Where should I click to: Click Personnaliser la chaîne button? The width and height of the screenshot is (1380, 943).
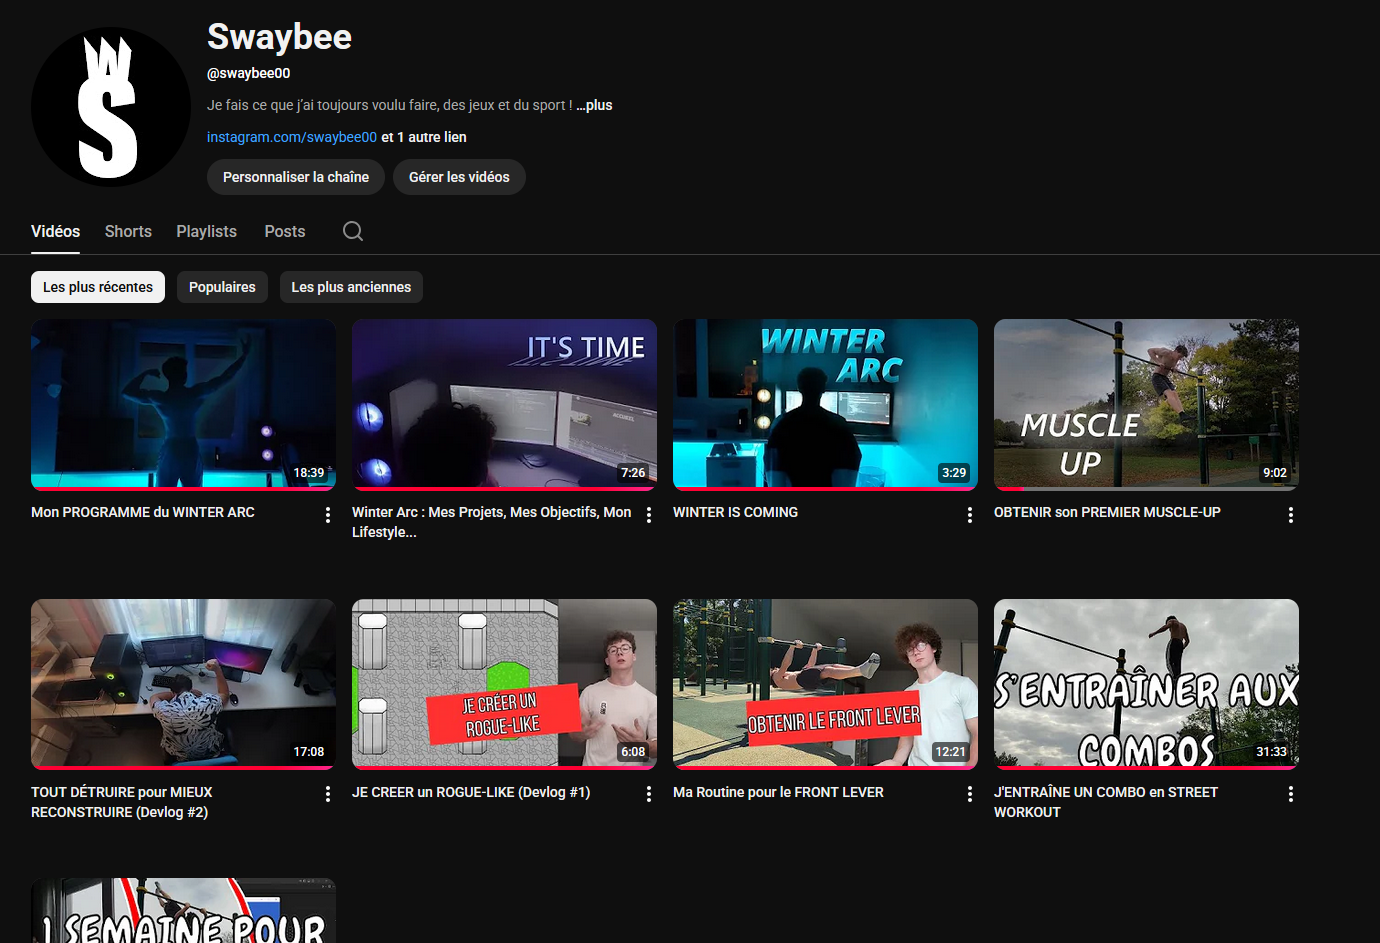296,177
